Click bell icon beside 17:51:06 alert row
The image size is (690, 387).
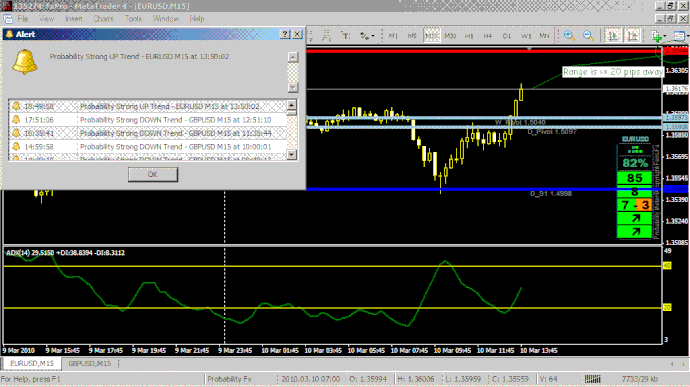tap(16, 120)
